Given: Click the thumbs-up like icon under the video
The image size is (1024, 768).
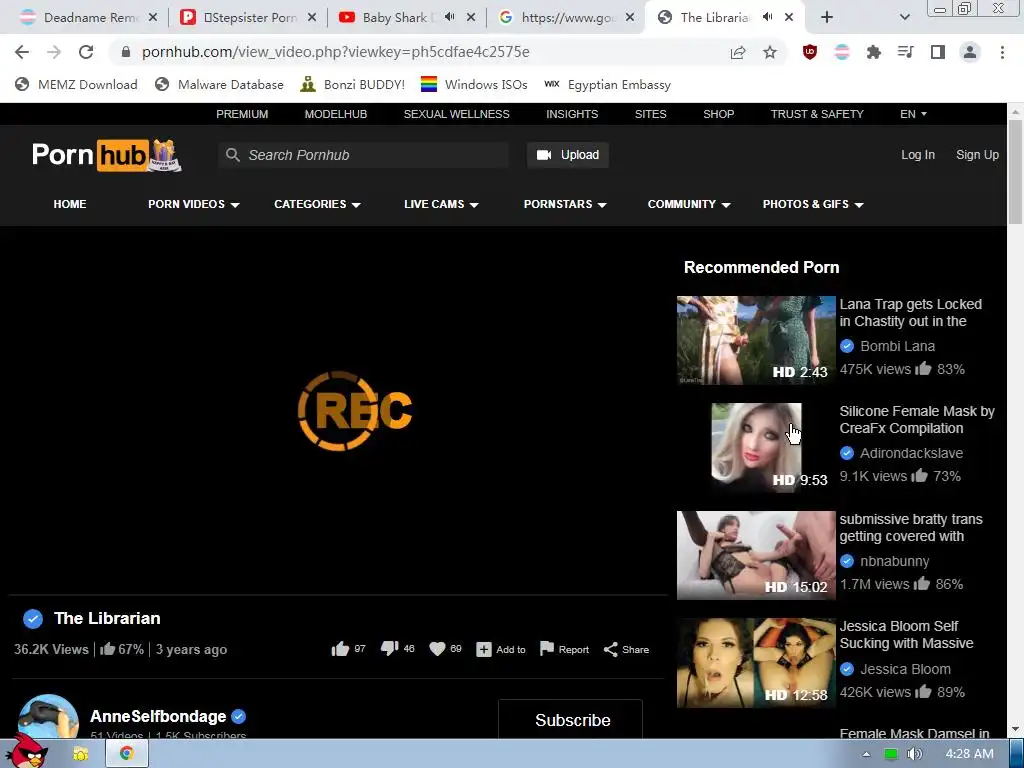Looking at the screenshot, I should (x=340, y=649).
